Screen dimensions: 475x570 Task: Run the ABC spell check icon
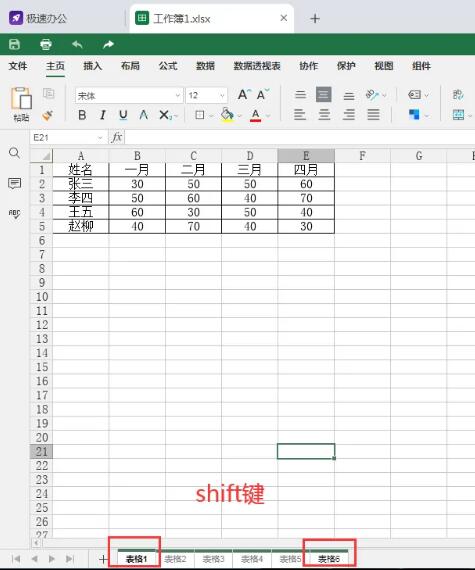tap(15, 214)
